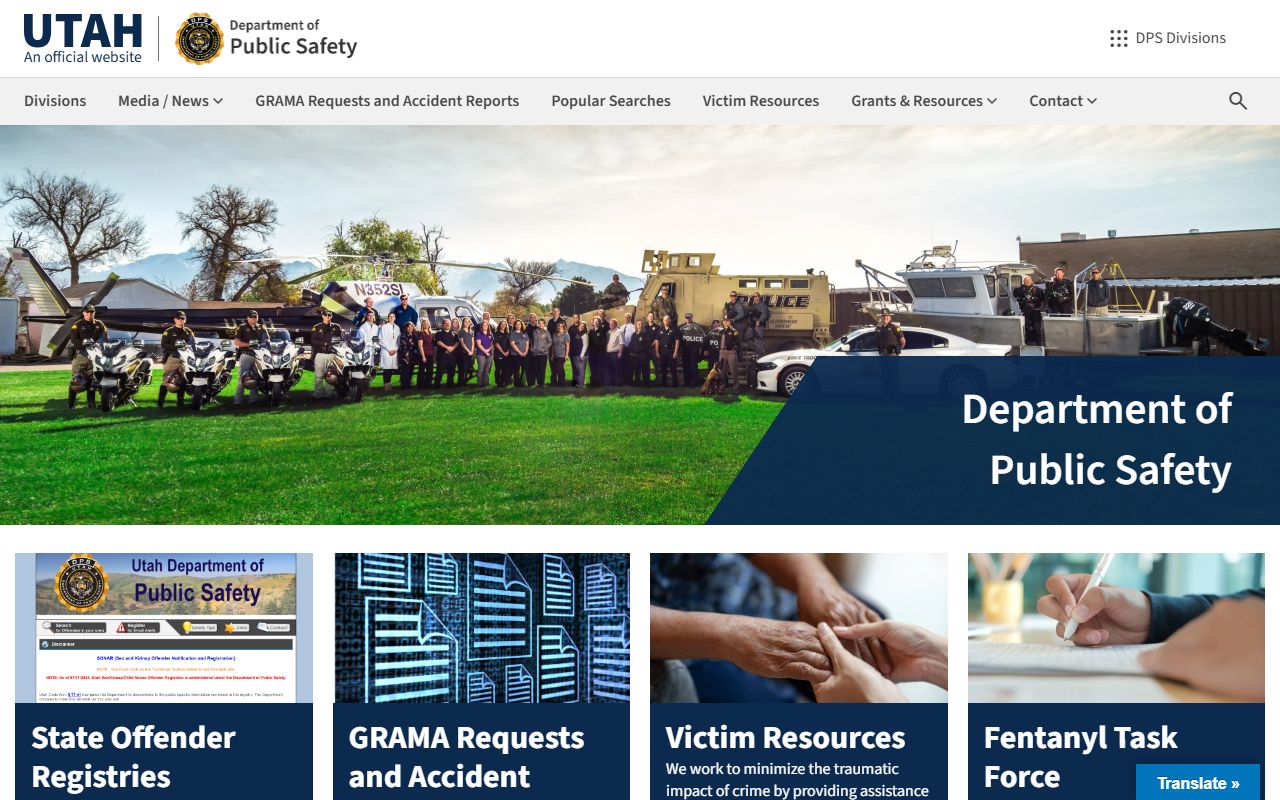Image resolution: width=1280 pixels, height=800 pixels.
Task: Open the DPS Divisions grid icon
Action: tap(1119, 38)
